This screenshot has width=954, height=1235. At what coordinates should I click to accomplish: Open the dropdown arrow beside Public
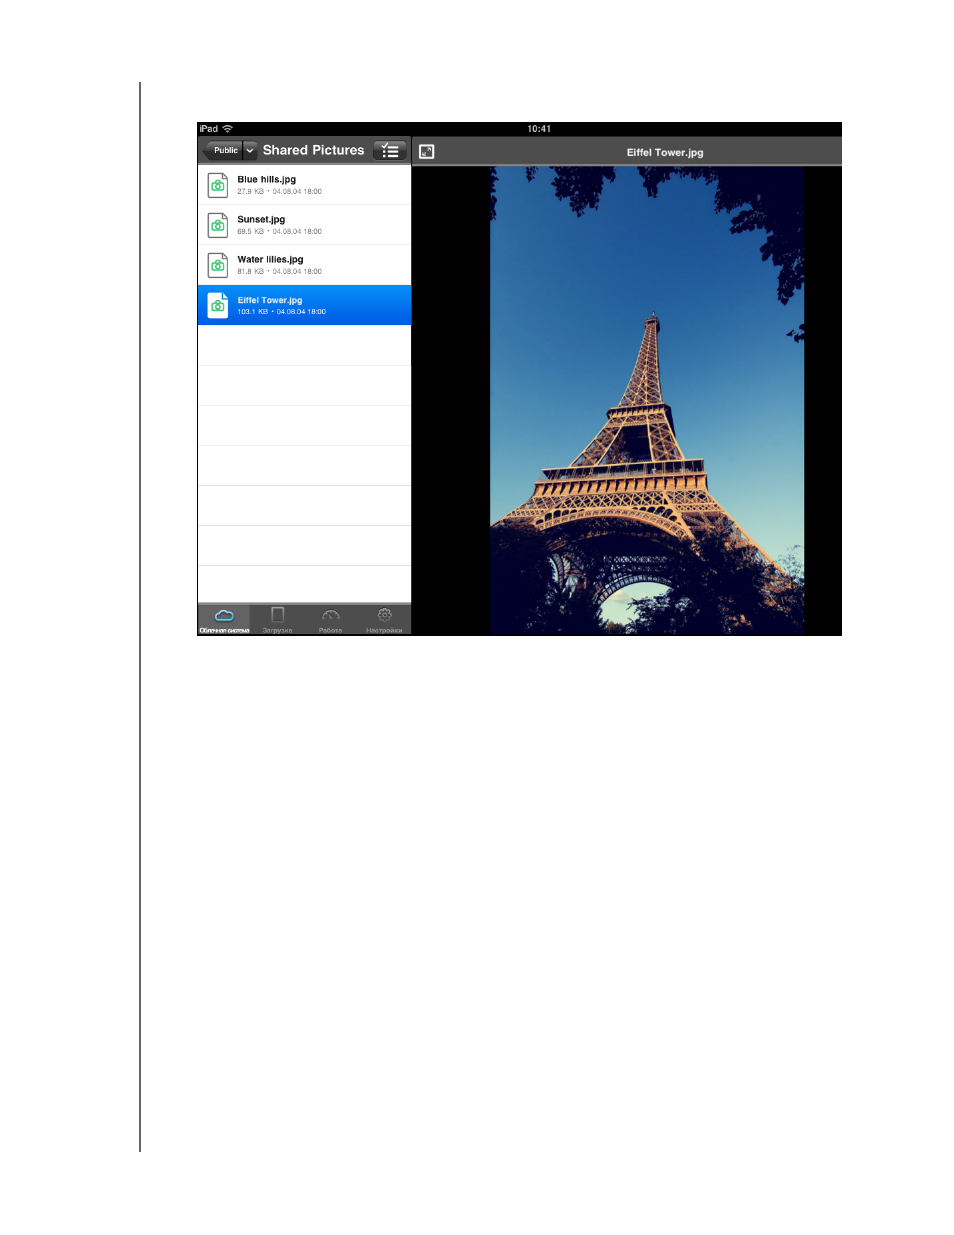pos(250,151)
